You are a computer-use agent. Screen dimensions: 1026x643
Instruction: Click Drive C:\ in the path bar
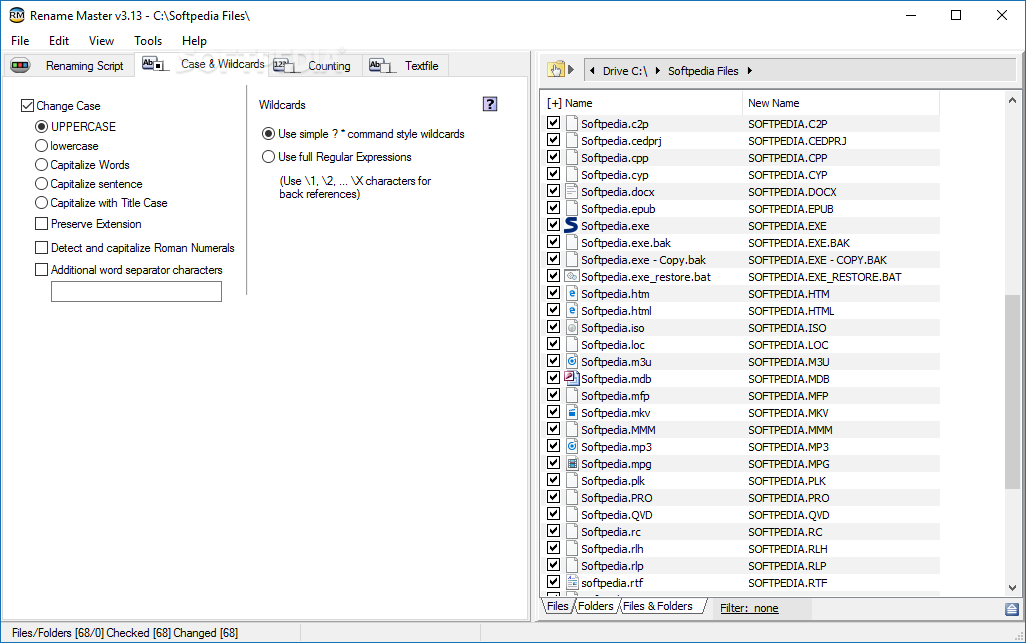tap(625, 71)
